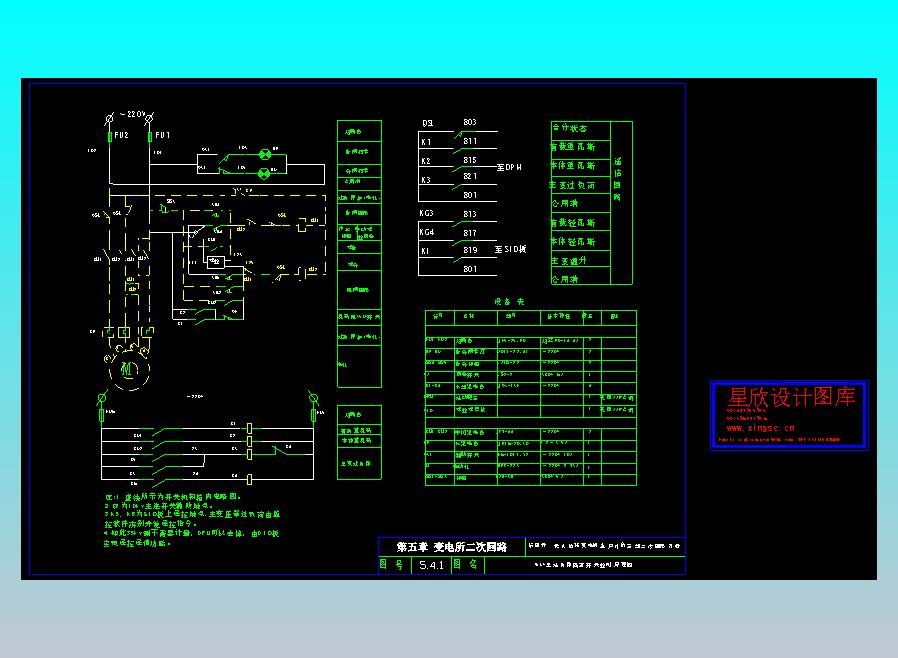Click the 811 terminal number

click(470, 141)
